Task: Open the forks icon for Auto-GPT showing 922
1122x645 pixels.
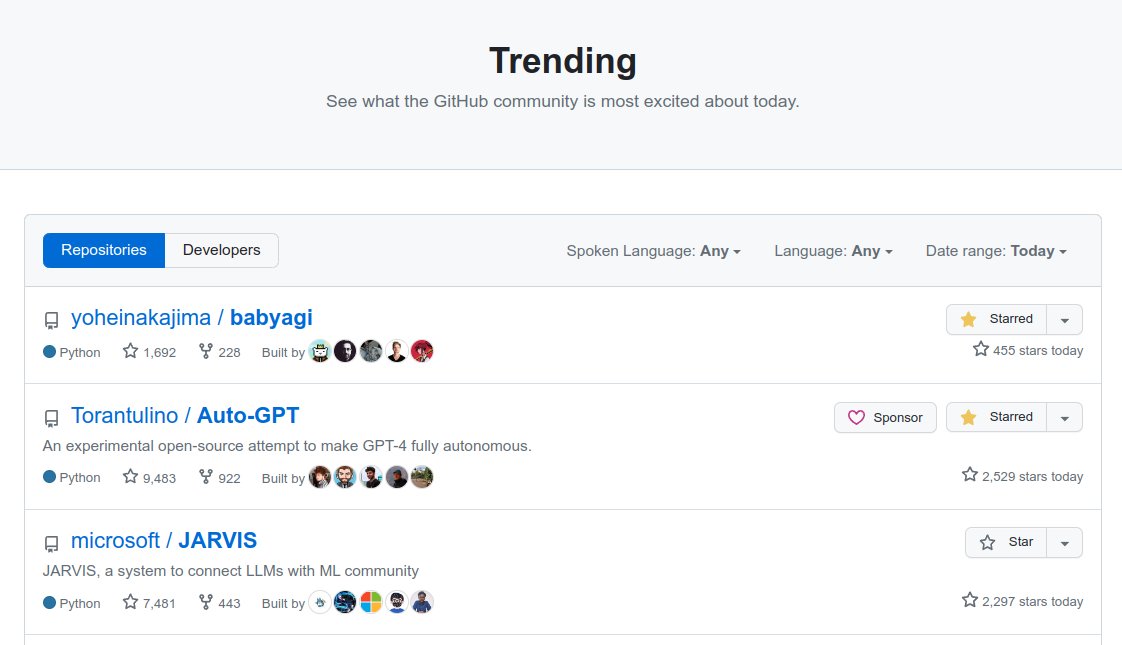Action: [x=205, y=477]
